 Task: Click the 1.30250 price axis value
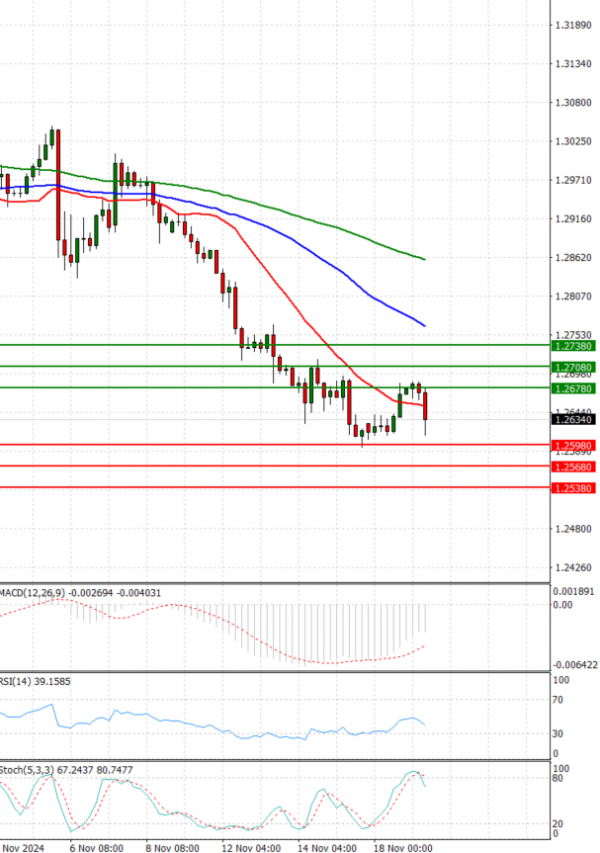(573, 141)
